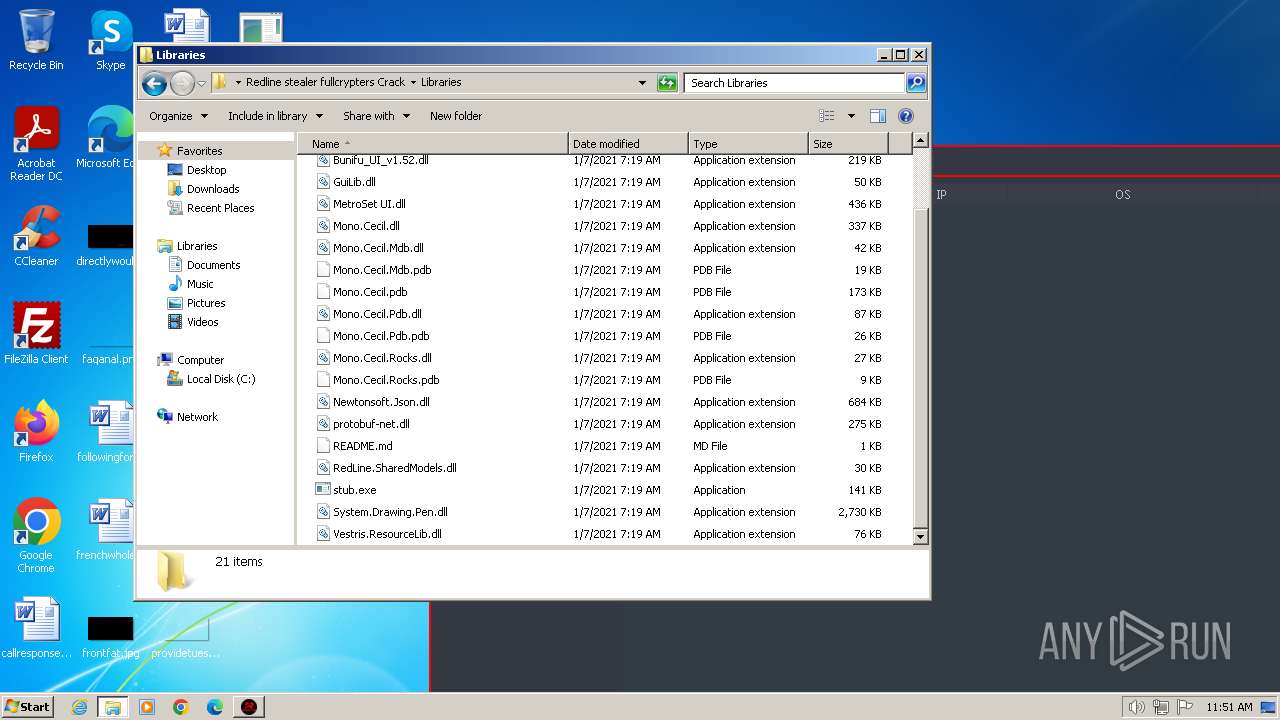This screenshot has width=1280, height=720.
Task: Click the Change your view icon
Action: click(x=827, y=116)
